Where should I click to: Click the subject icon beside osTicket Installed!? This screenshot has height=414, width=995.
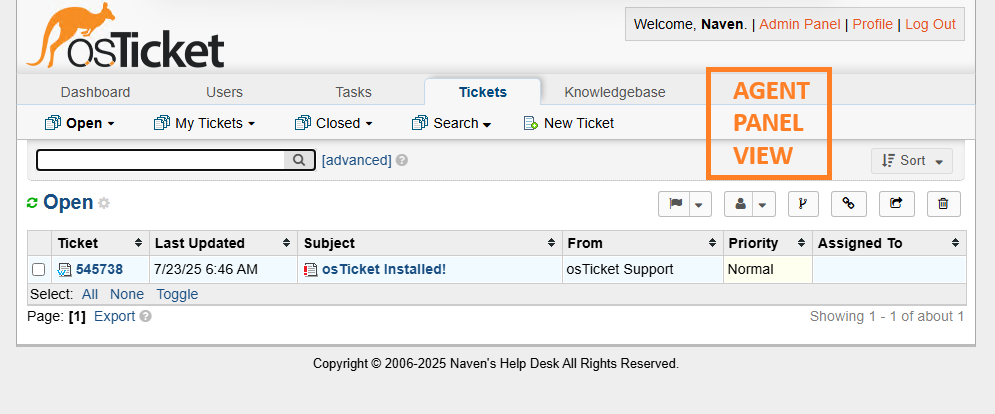[310, 270]
